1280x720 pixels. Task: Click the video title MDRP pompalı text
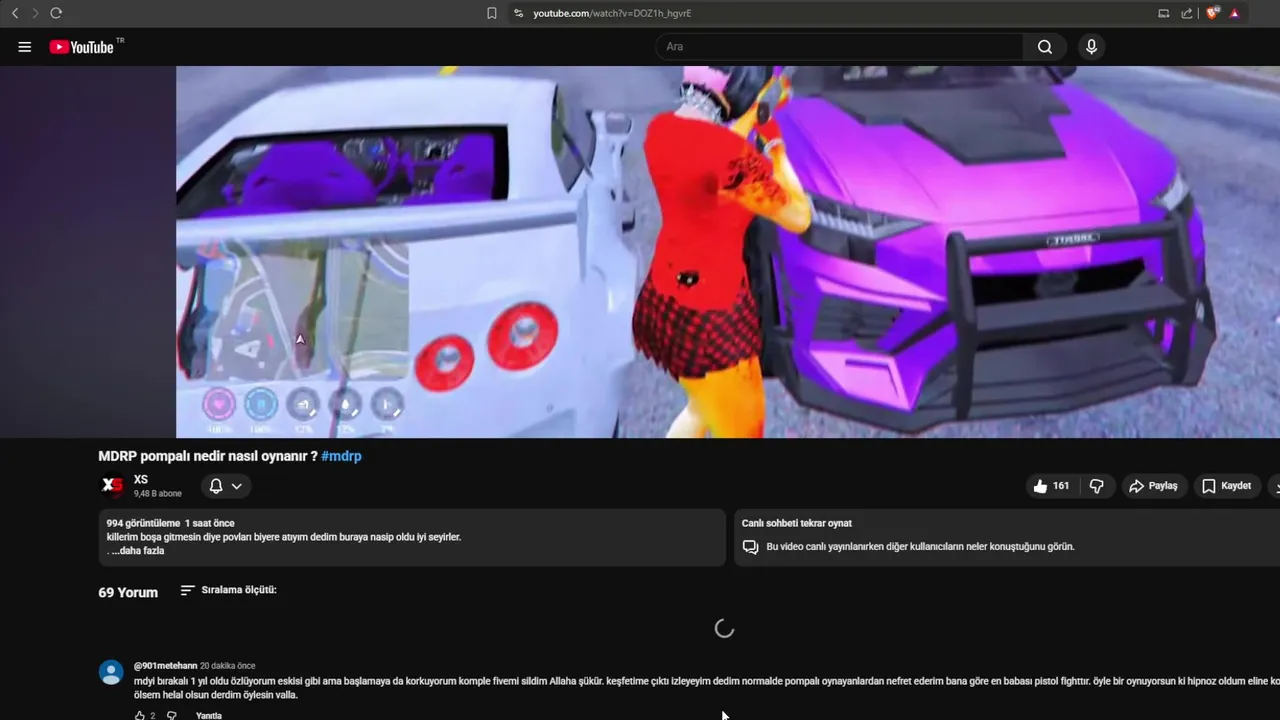[x=208, y=456]
